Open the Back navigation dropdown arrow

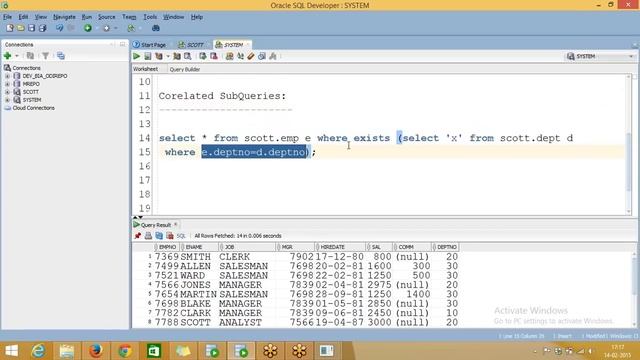[x=97, y=28]
